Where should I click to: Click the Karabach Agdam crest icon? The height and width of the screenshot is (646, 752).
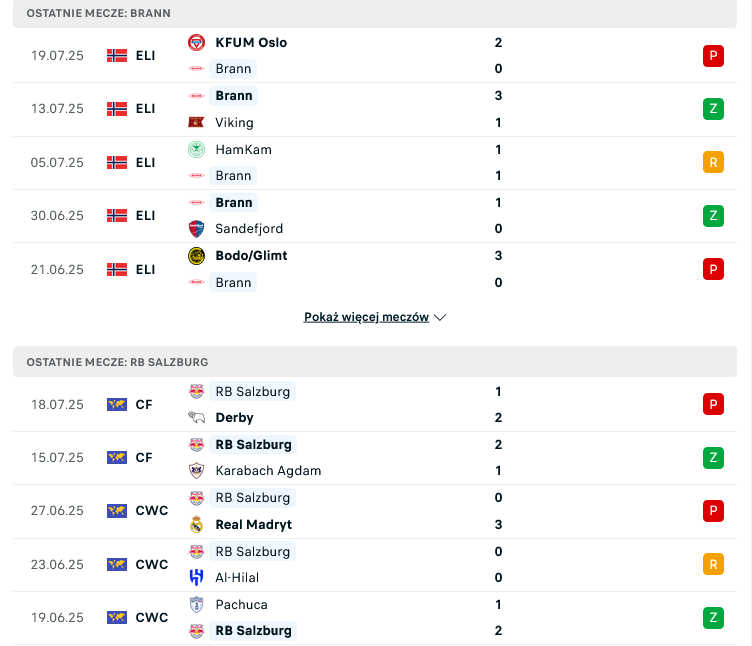tap(196, 470)
